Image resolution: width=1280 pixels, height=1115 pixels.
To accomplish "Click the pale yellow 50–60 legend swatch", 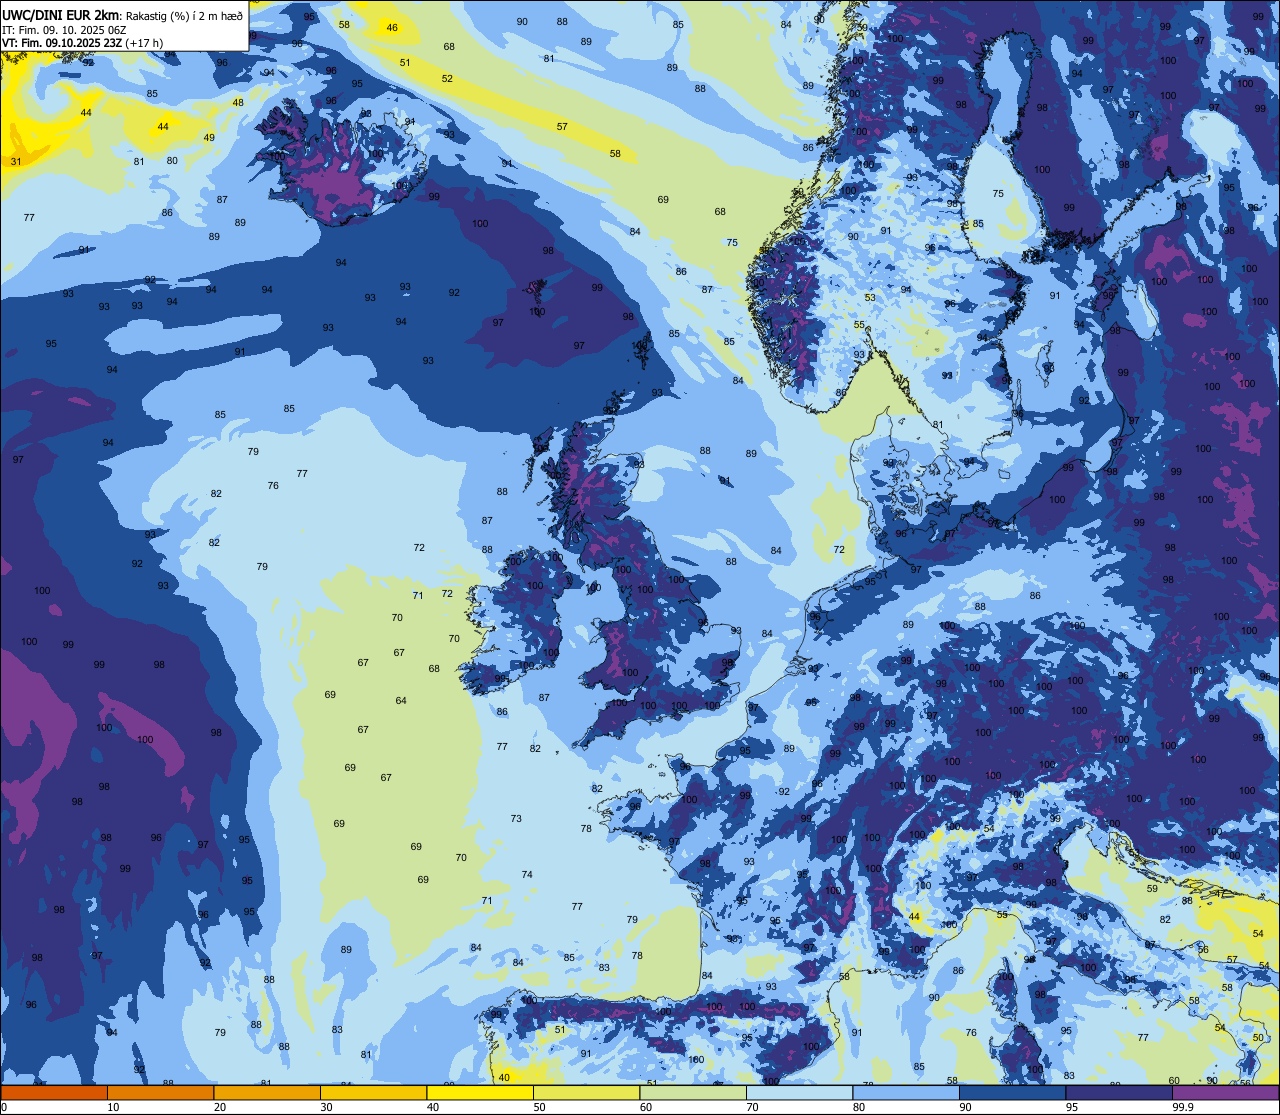I will point(586,1092).
